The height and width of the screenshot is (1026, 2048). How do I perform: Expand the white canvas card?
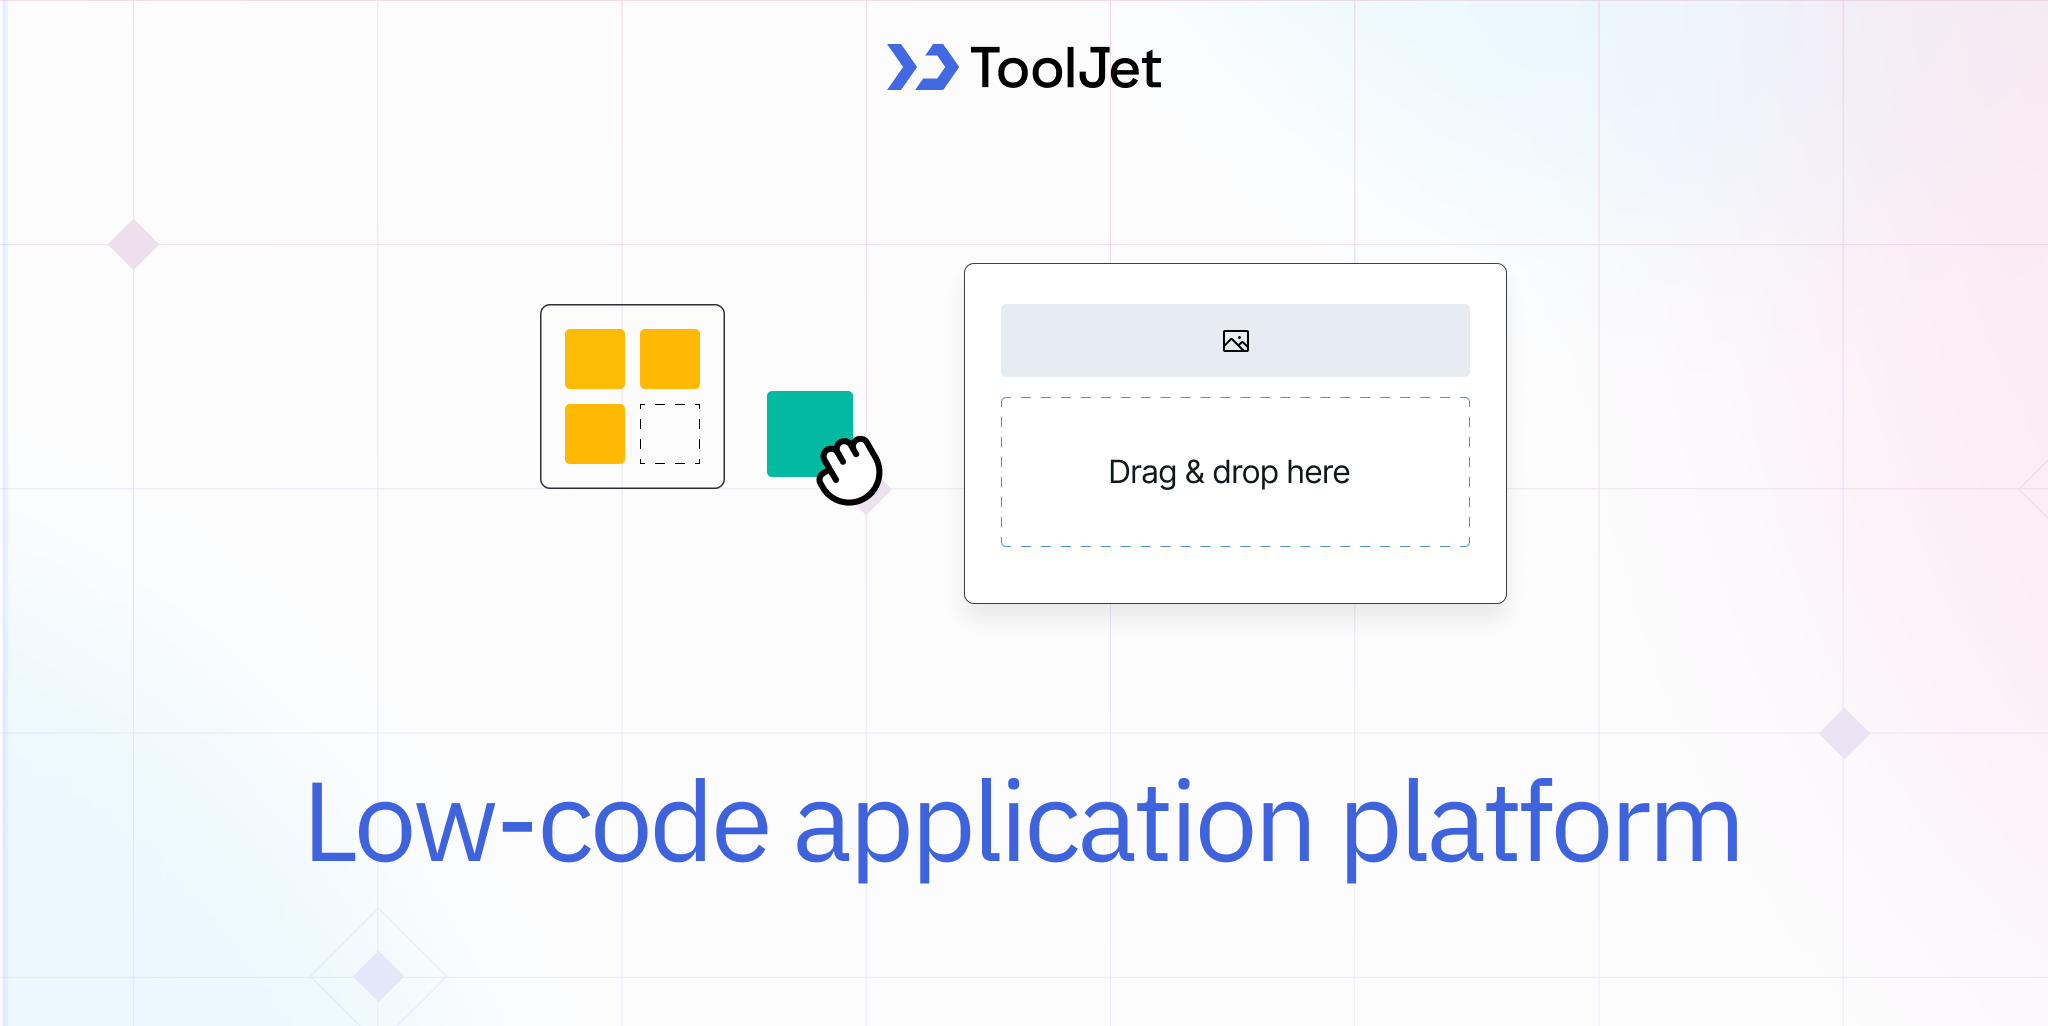(x=1234, y=433)
